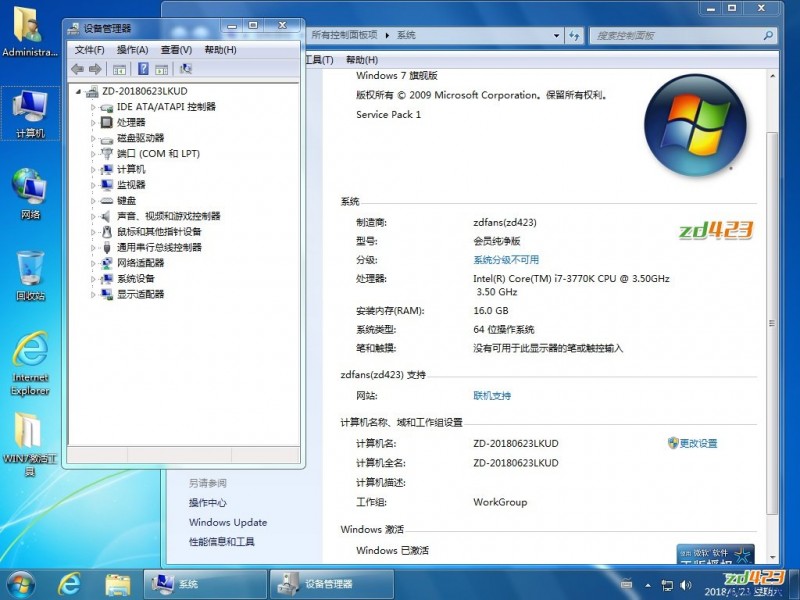
Task: Click the System window vertical scrollbar thumb
Action: pos(772,323)
